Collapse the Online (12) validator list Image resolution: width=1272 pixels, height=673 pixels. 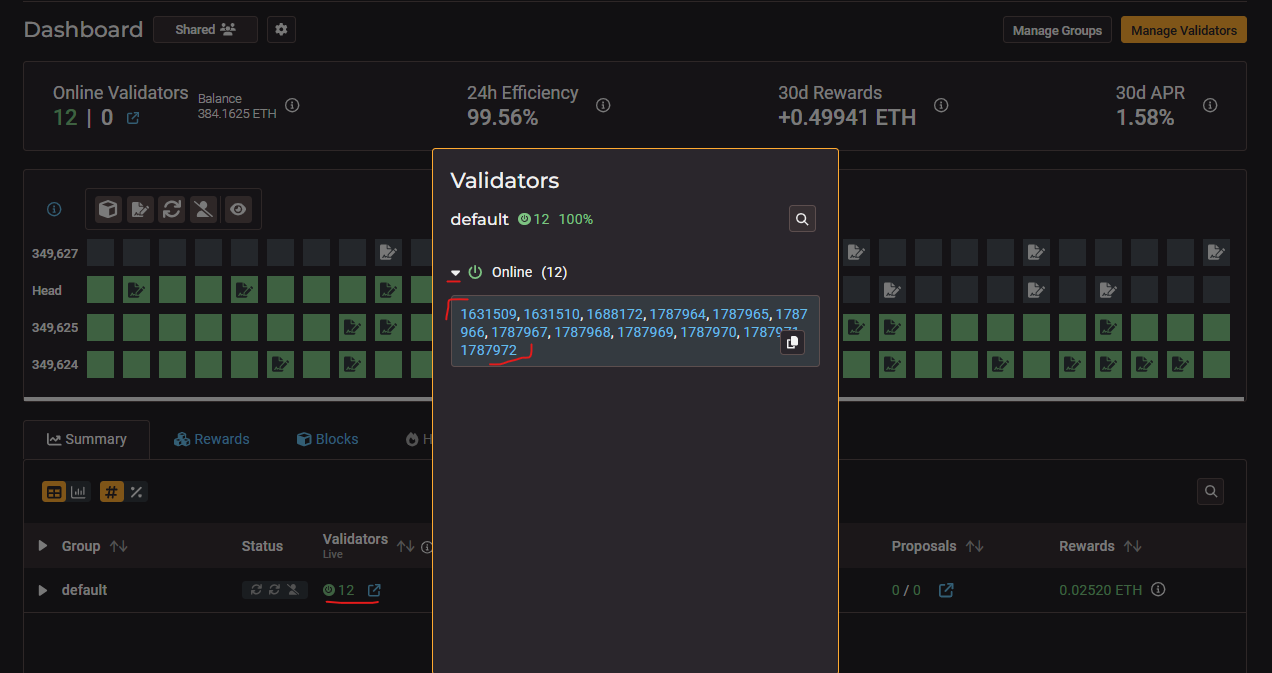pos(456,272)
